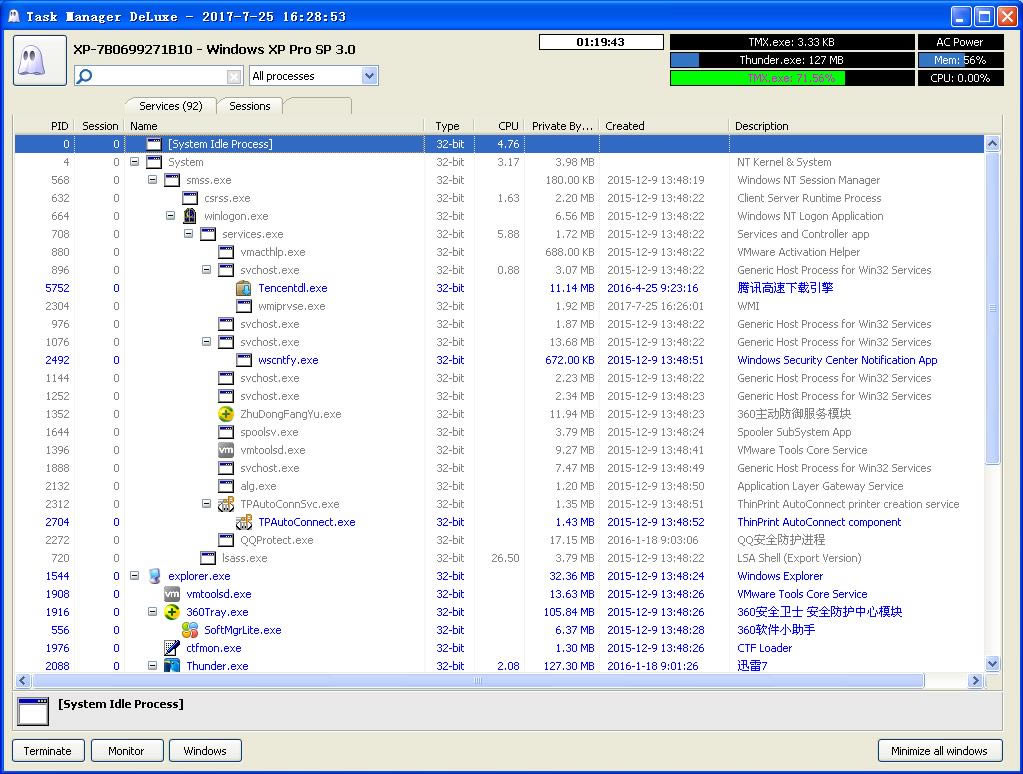Click the System Idle Process icon
This screenshot has width=1023, height=774.
pyautogui.click(x=154, y=144)
